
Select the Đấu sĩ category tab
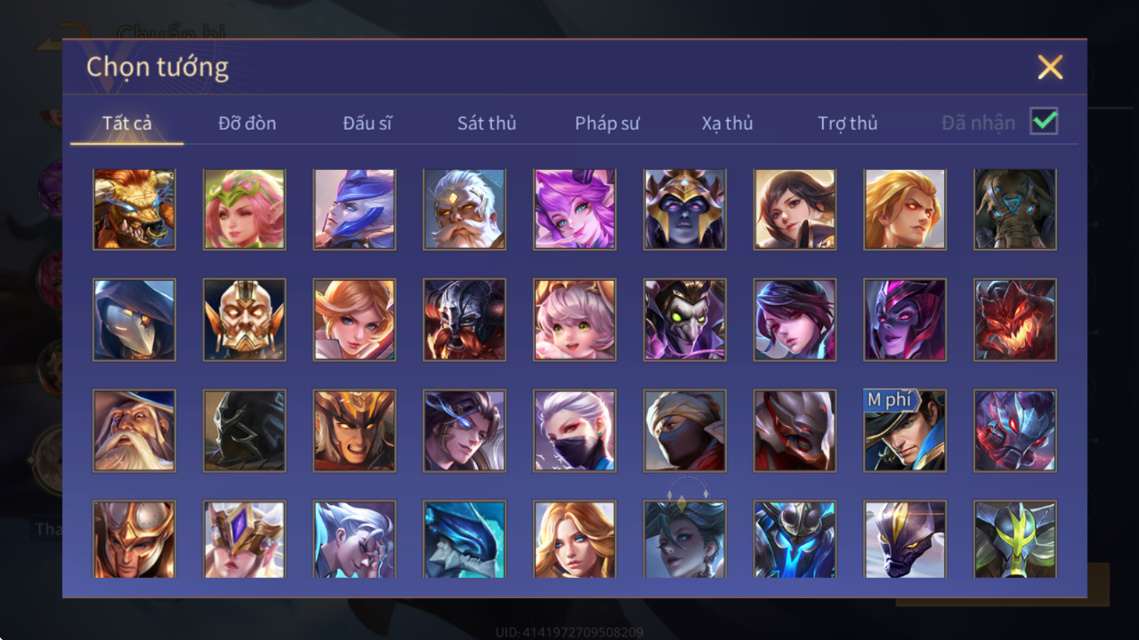point(367,123)
